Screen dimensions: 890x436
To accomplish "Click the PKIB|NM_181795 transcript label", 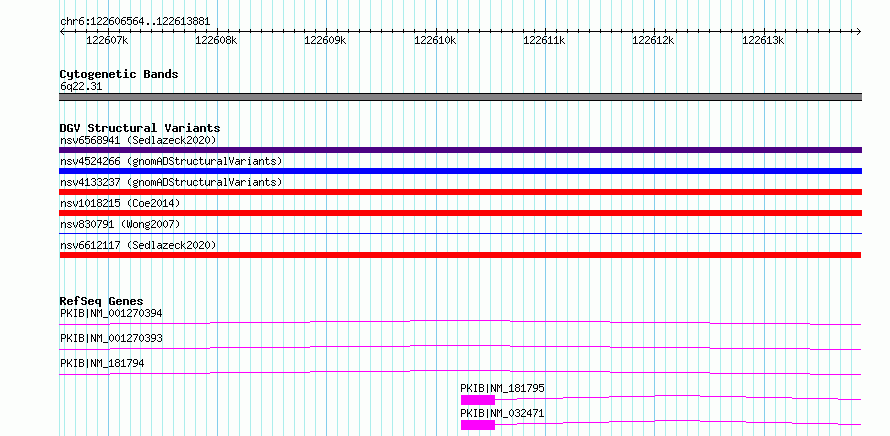I will coord(502,388).
